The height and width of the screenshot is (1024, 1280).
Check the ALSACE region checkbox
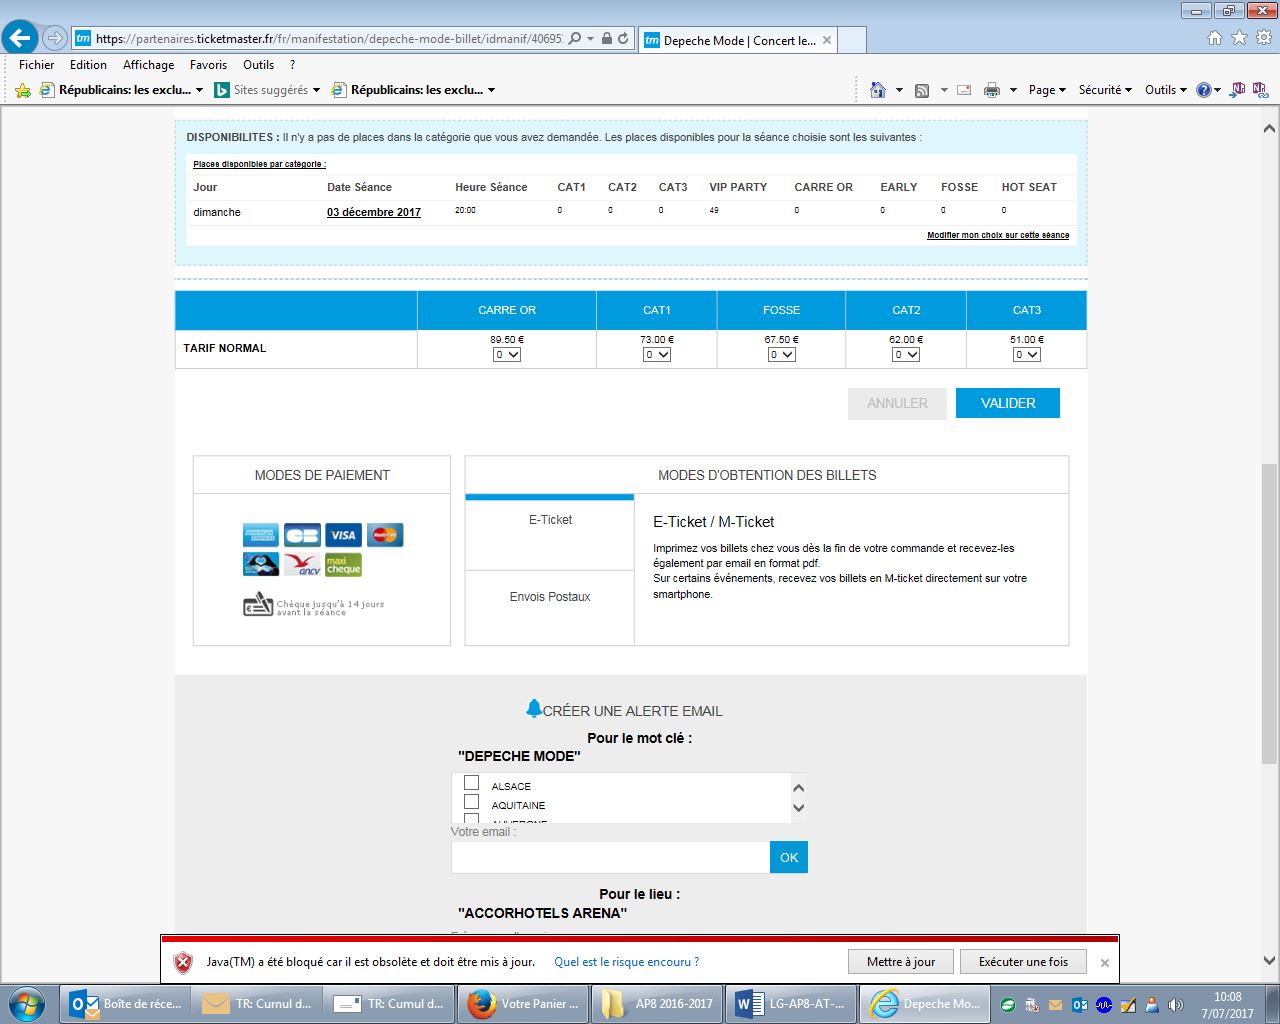coord(472,783)
